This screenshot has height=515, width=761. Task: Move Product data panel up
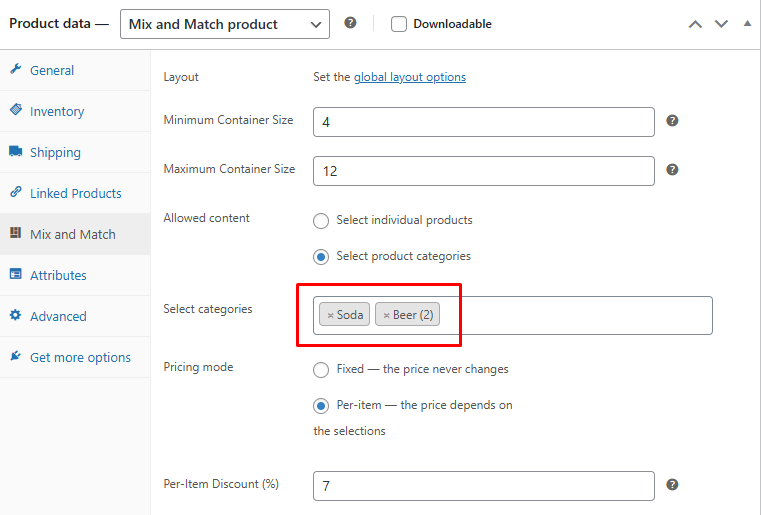[695, 24]
